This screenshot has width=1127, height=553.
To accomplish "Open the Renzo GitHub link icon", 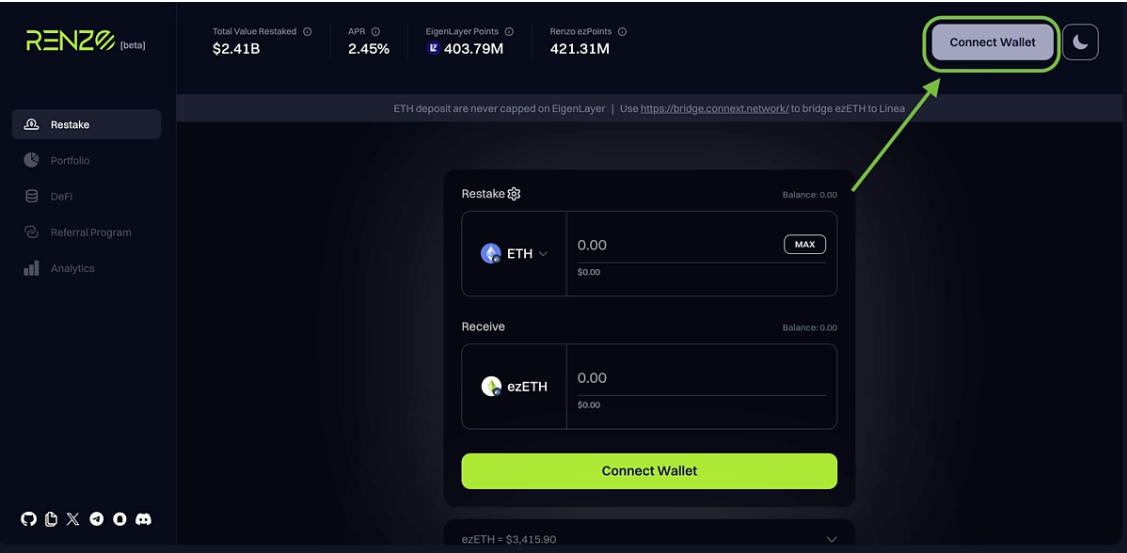I will click(x=29, y=519).
